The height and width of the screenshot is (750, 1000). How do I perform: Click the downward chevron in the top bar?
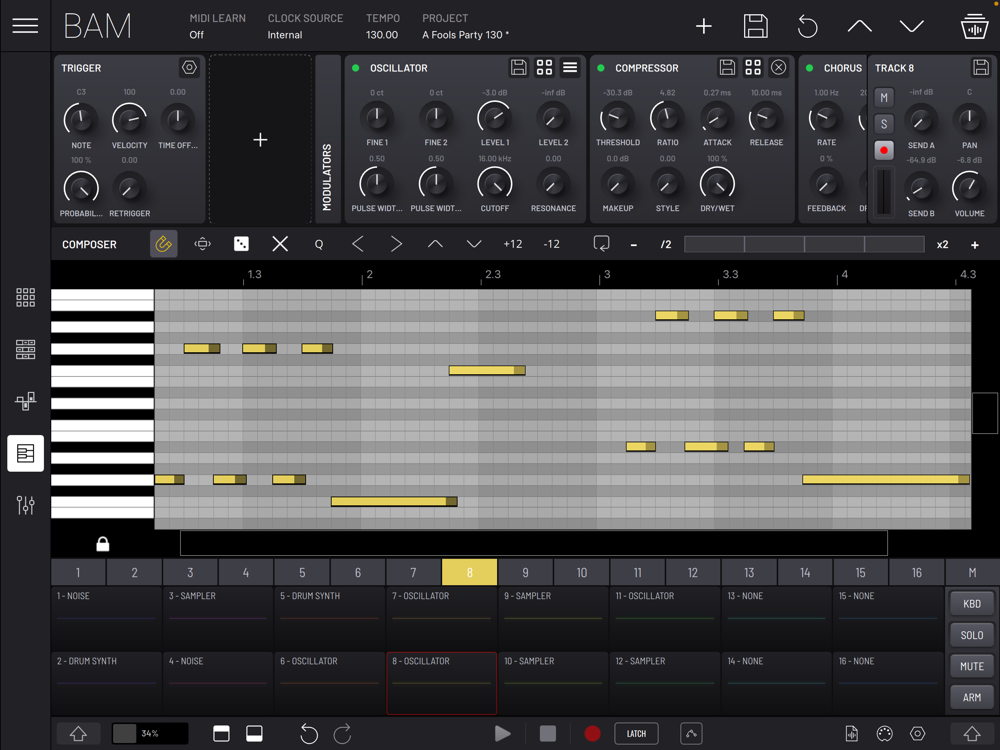(x=912, y=27)
